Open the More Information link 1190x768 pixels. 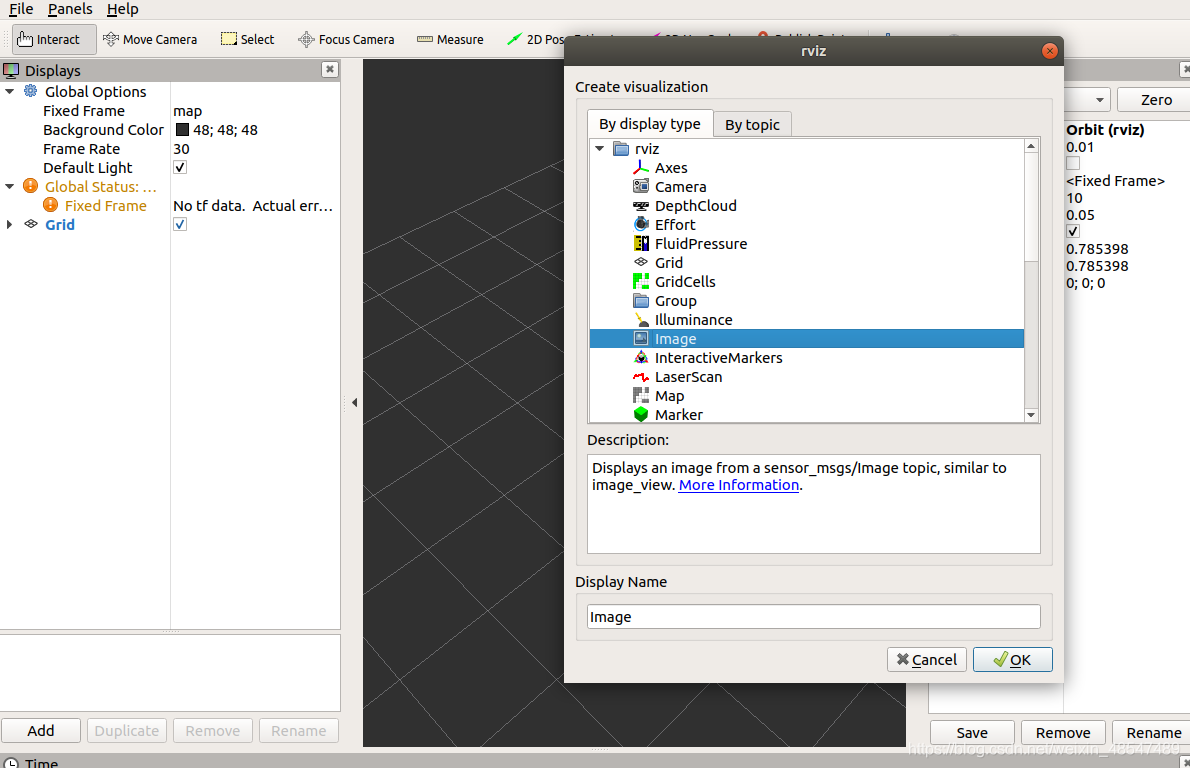738,485
